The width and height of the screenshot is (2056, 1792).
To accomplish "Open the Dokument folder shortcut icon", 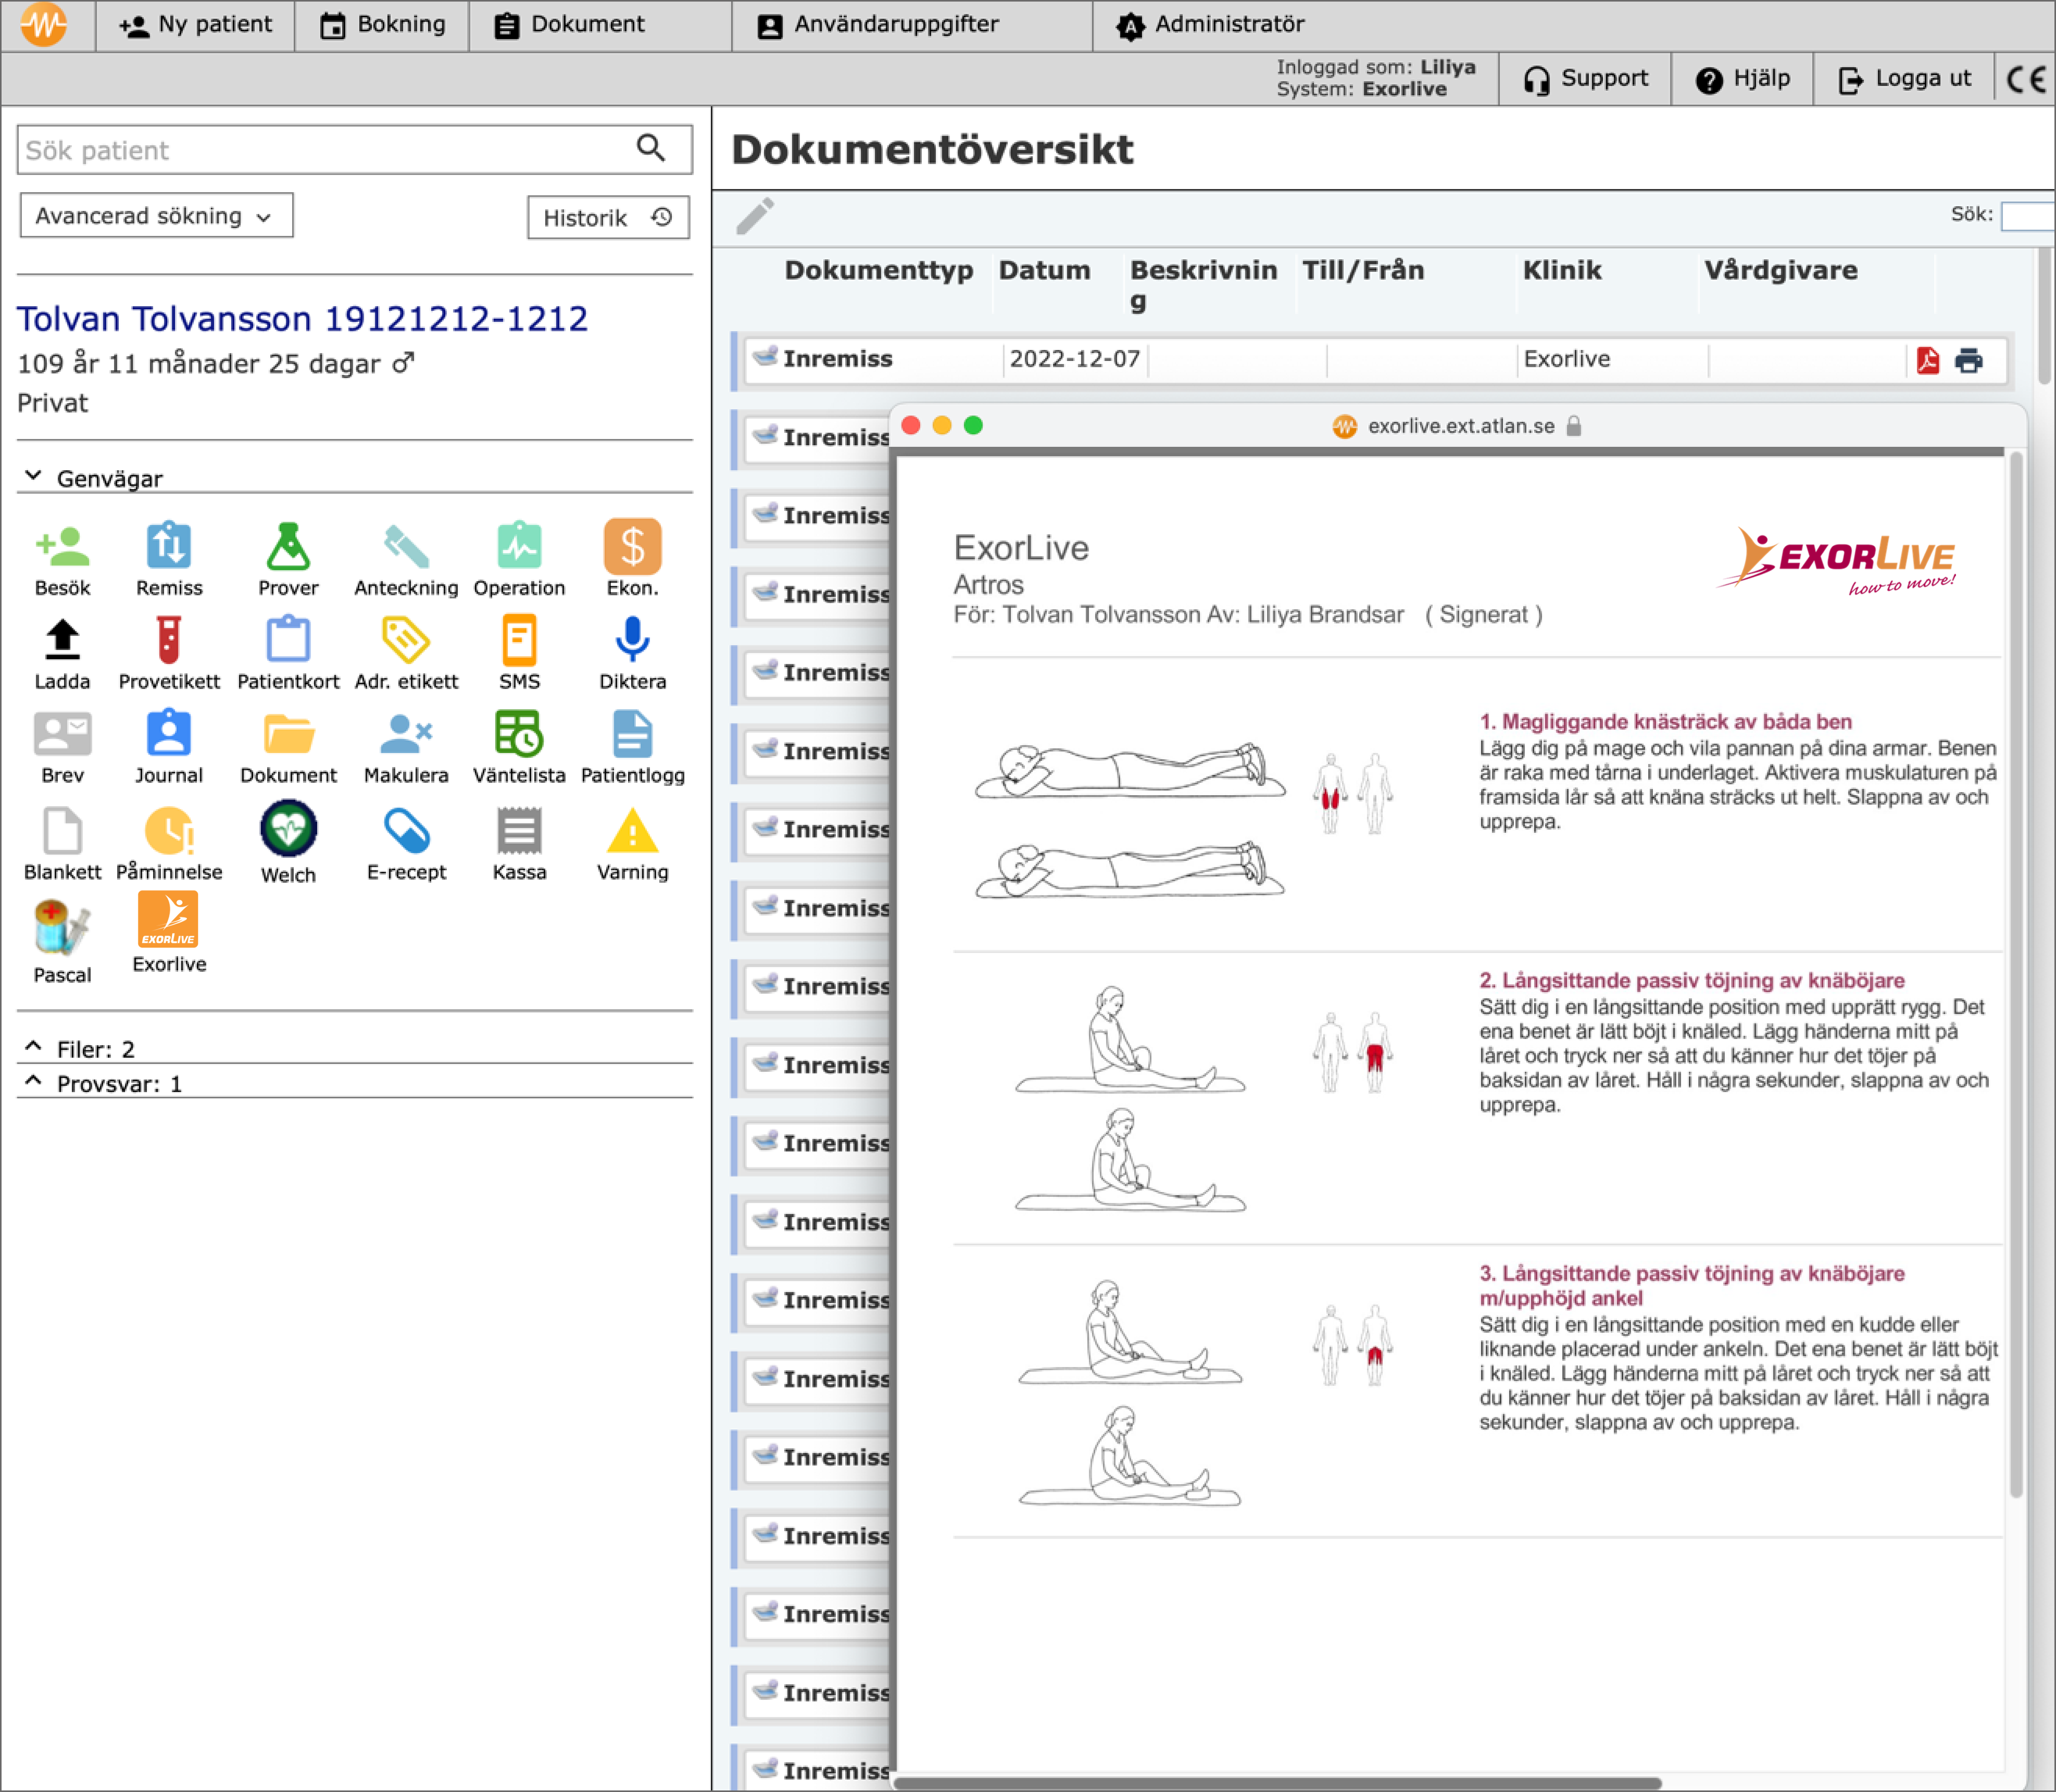I will point(288,734).
